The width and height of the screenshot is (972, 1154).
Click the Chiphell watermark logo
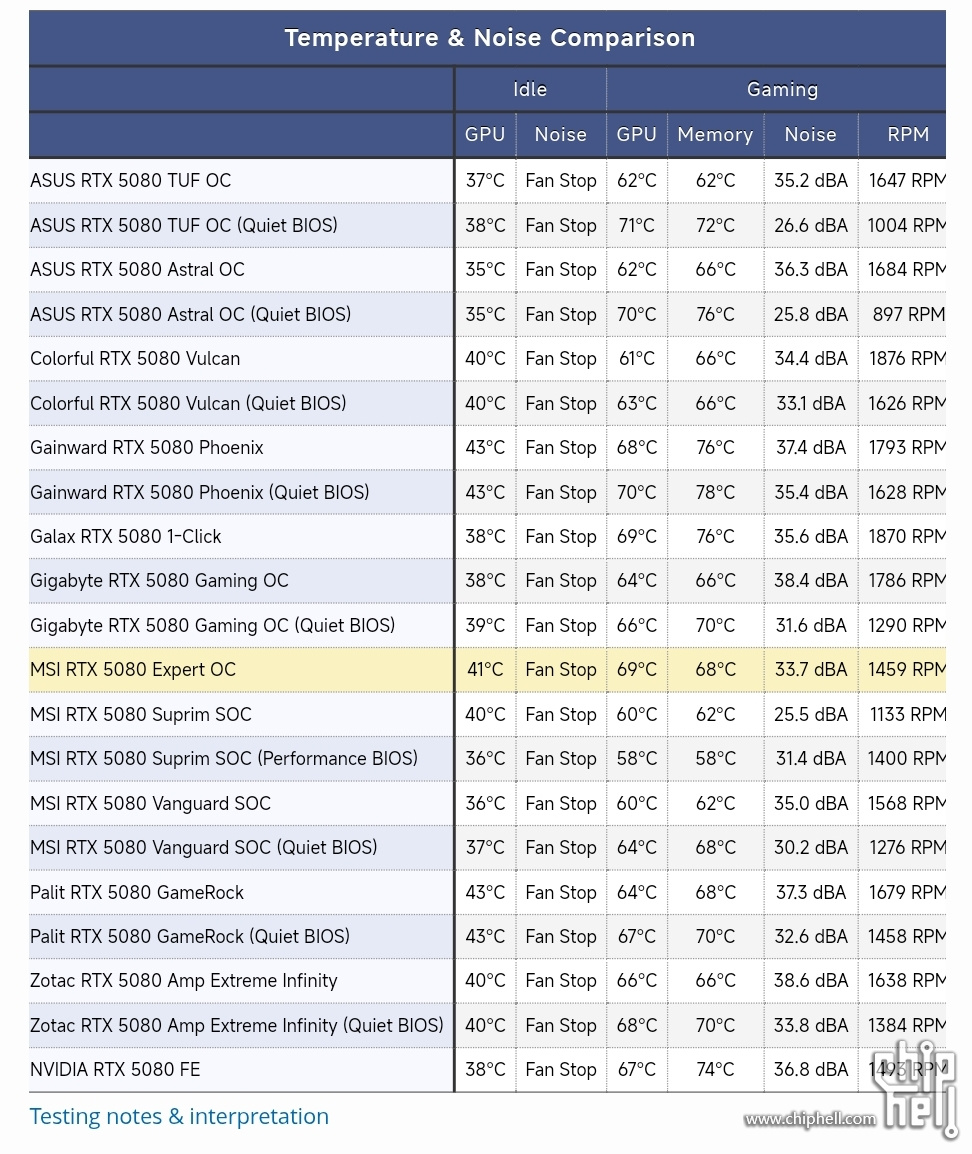tap(920, 1087)
